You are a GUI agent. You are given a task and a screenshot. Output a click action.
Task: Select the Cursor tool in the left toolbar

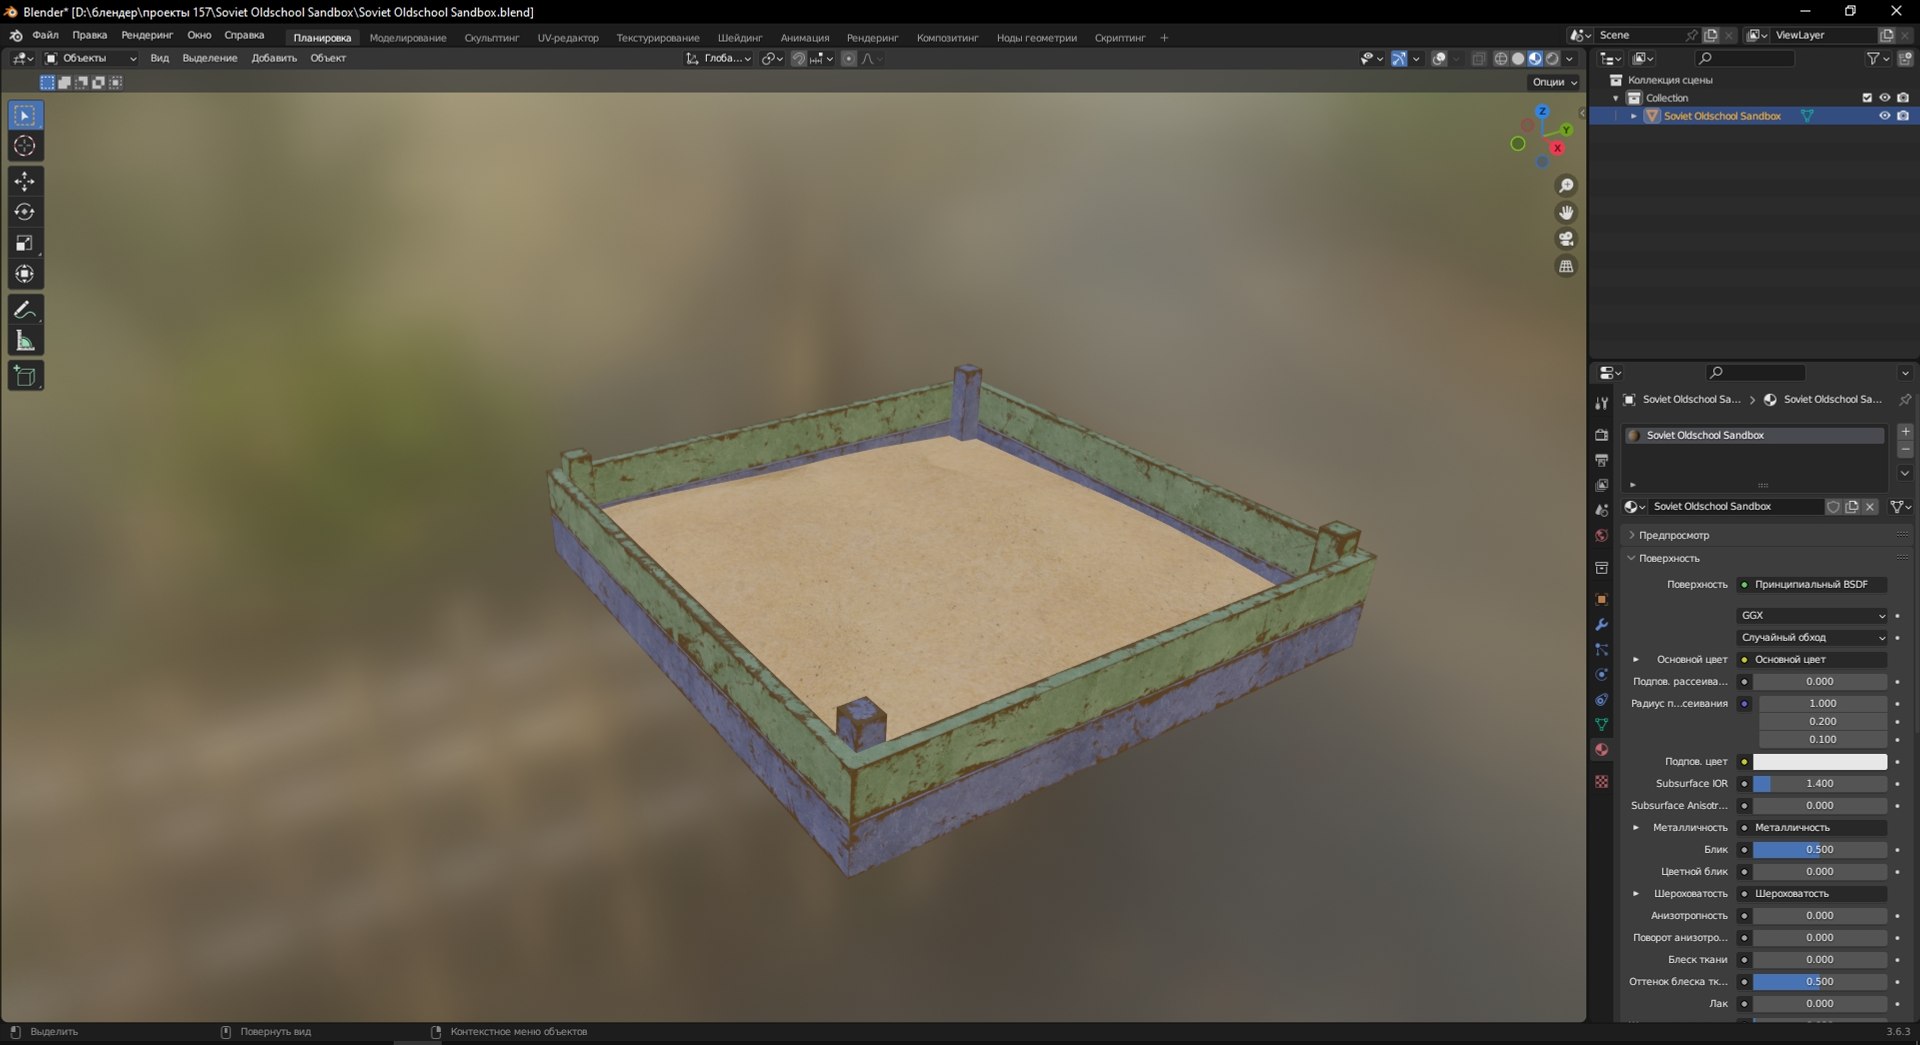(25, 146)
